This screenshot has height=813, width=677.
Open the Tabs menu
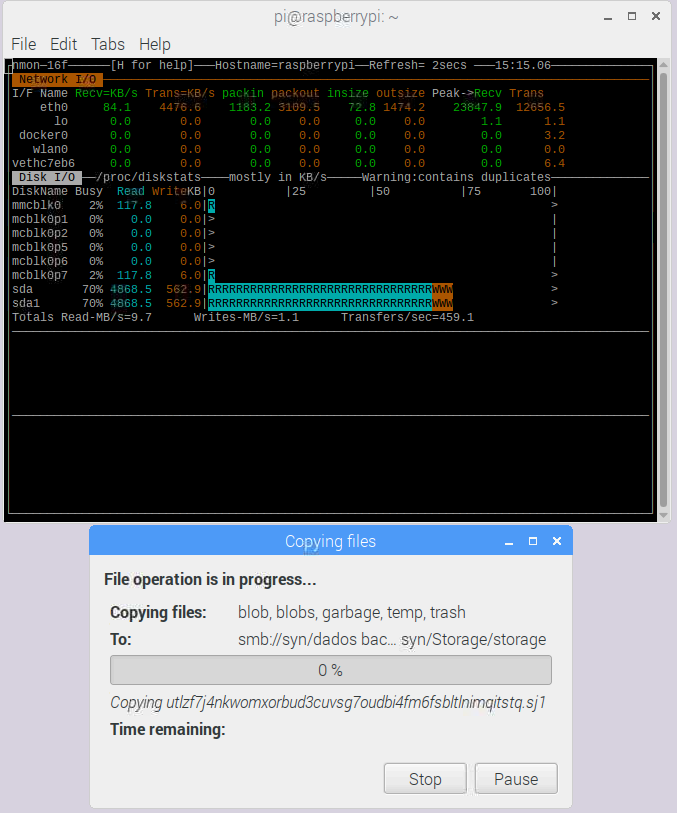tap(108, 44)
